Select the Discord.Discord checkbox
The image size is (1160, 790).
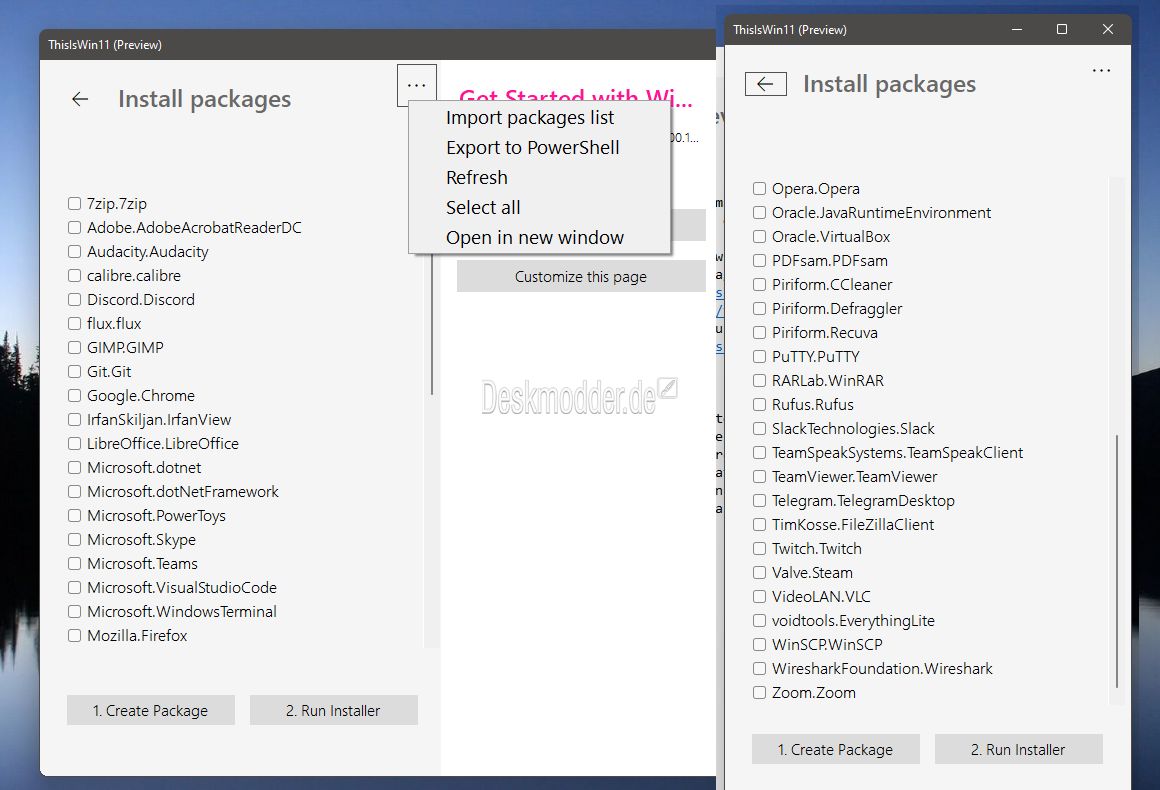74,300
